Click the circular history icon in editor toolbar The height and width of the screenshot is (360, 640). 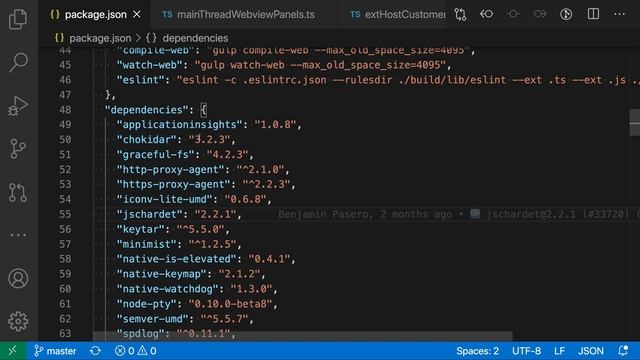(566, 14)
